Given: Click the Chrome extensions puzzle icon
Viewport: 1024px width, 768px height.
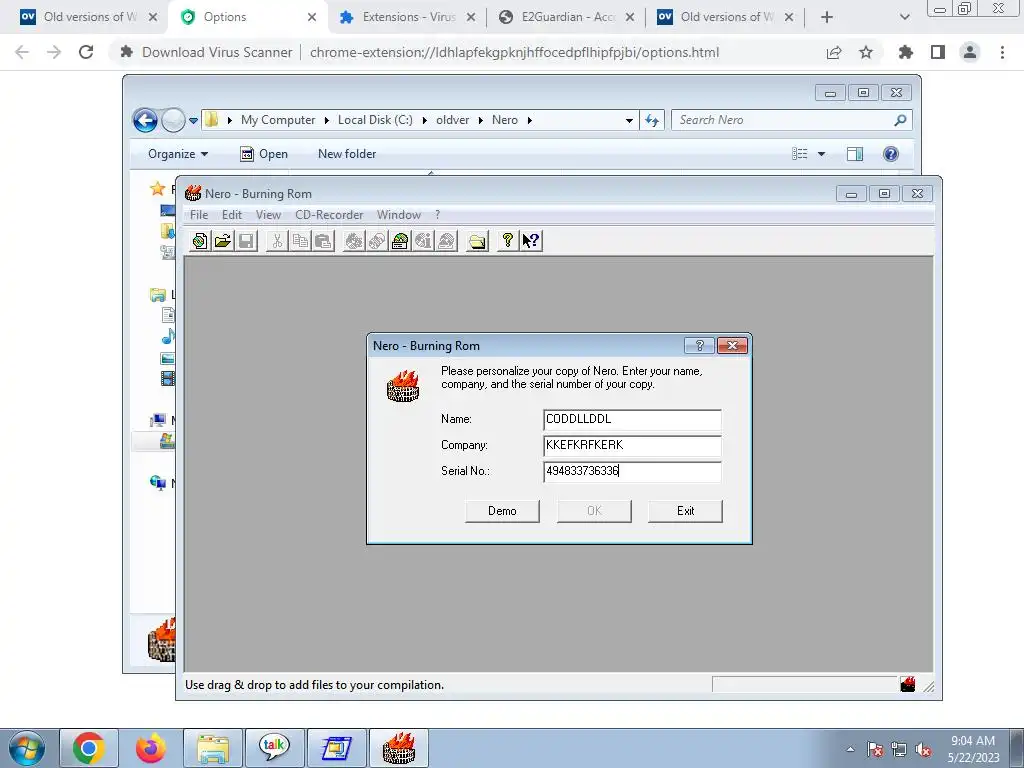Looking at the screenshot, I should (905, 52).
